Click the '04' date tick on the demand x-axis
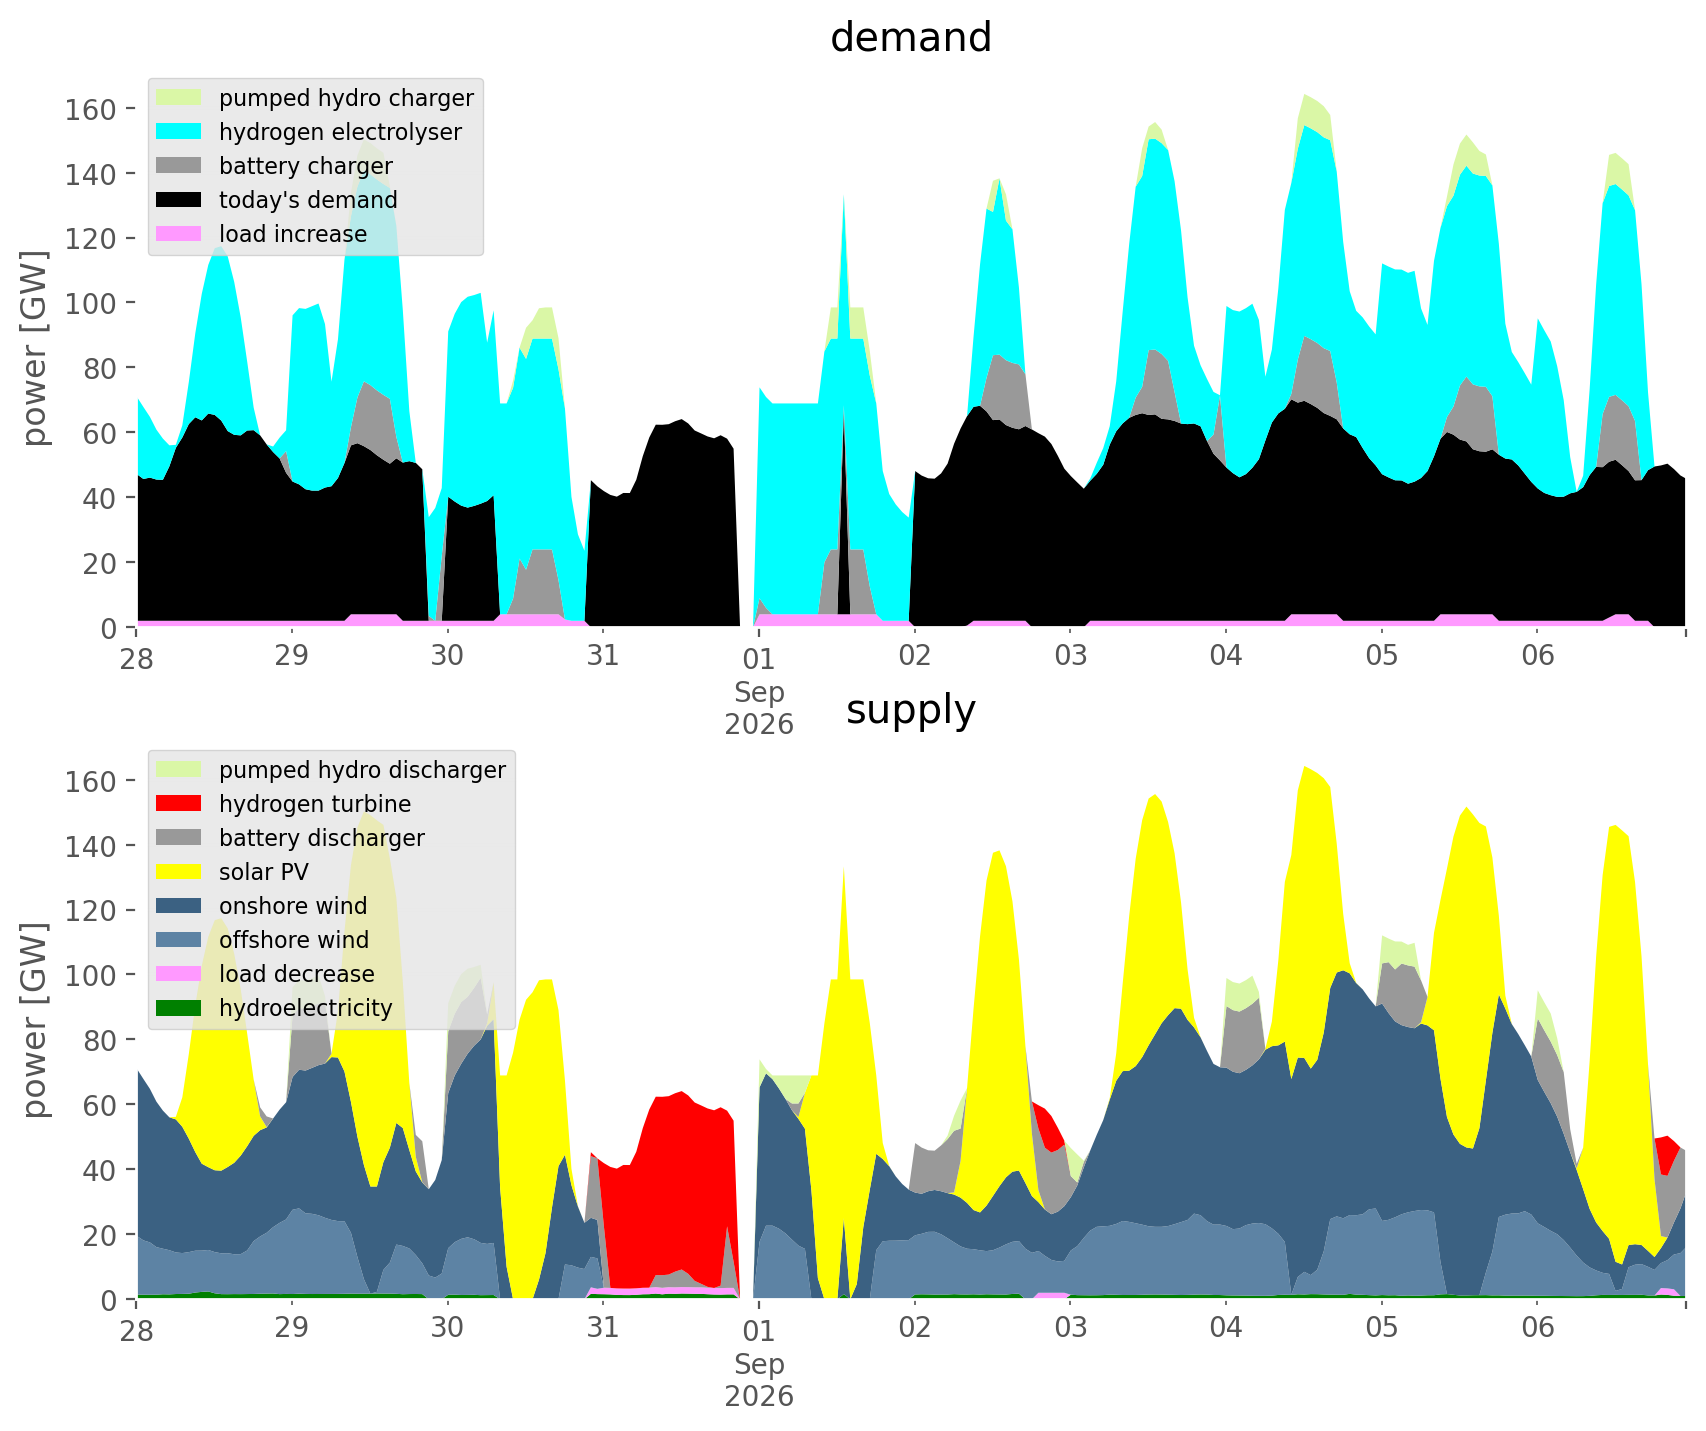The height and width of the screenshot is (1431, 1706). 1226,656
